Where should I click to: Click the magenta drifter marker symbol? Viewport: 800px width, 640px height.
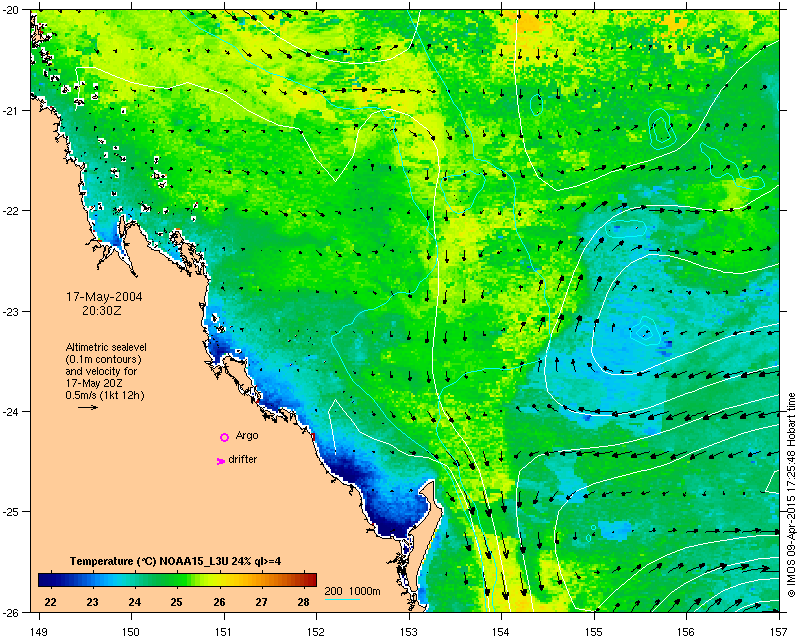221,461
